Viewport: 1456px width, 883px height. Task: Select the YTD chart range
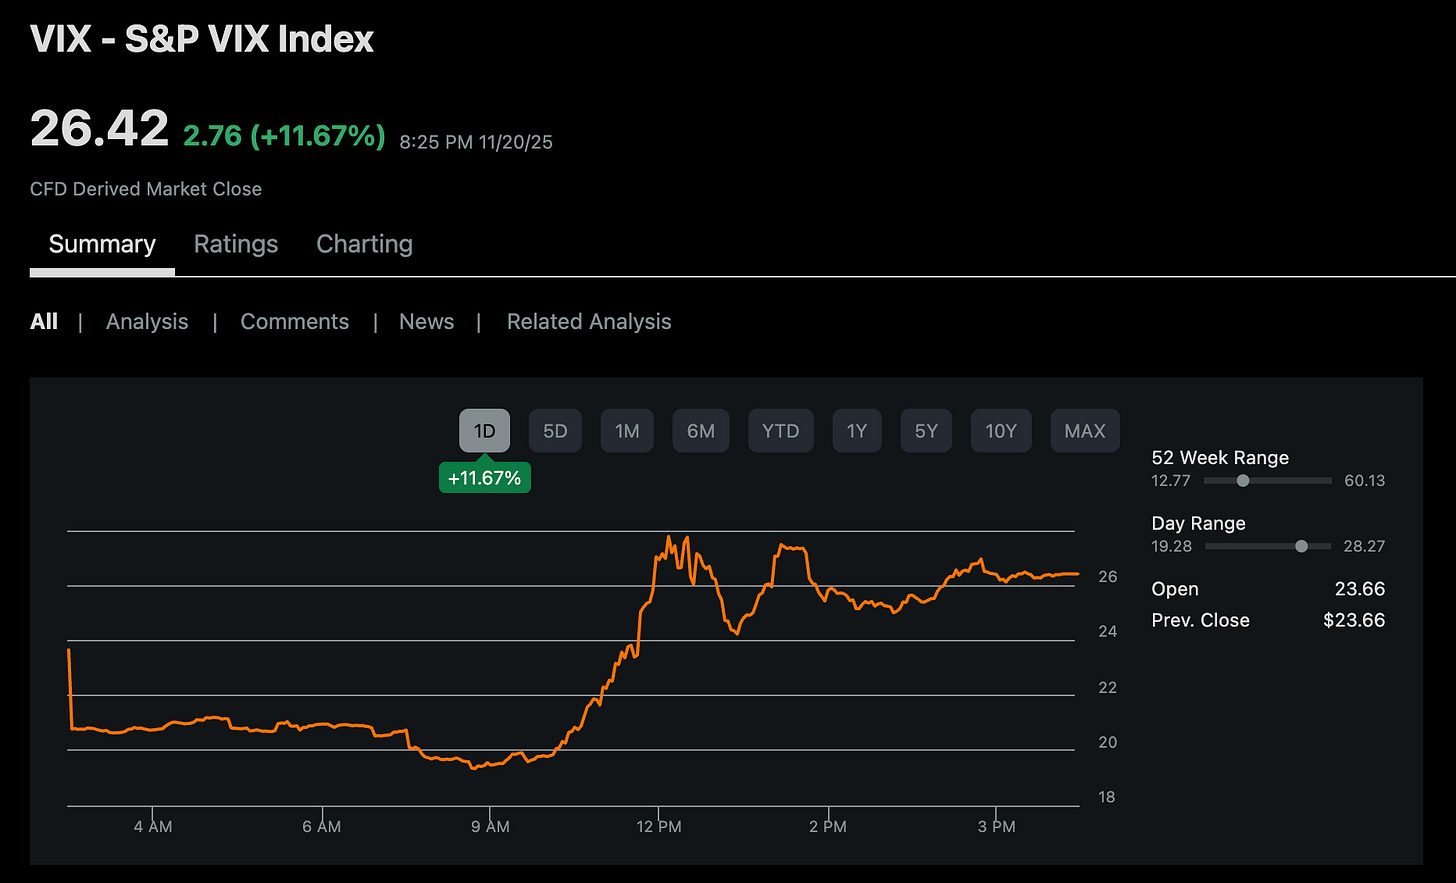(781, 431)
